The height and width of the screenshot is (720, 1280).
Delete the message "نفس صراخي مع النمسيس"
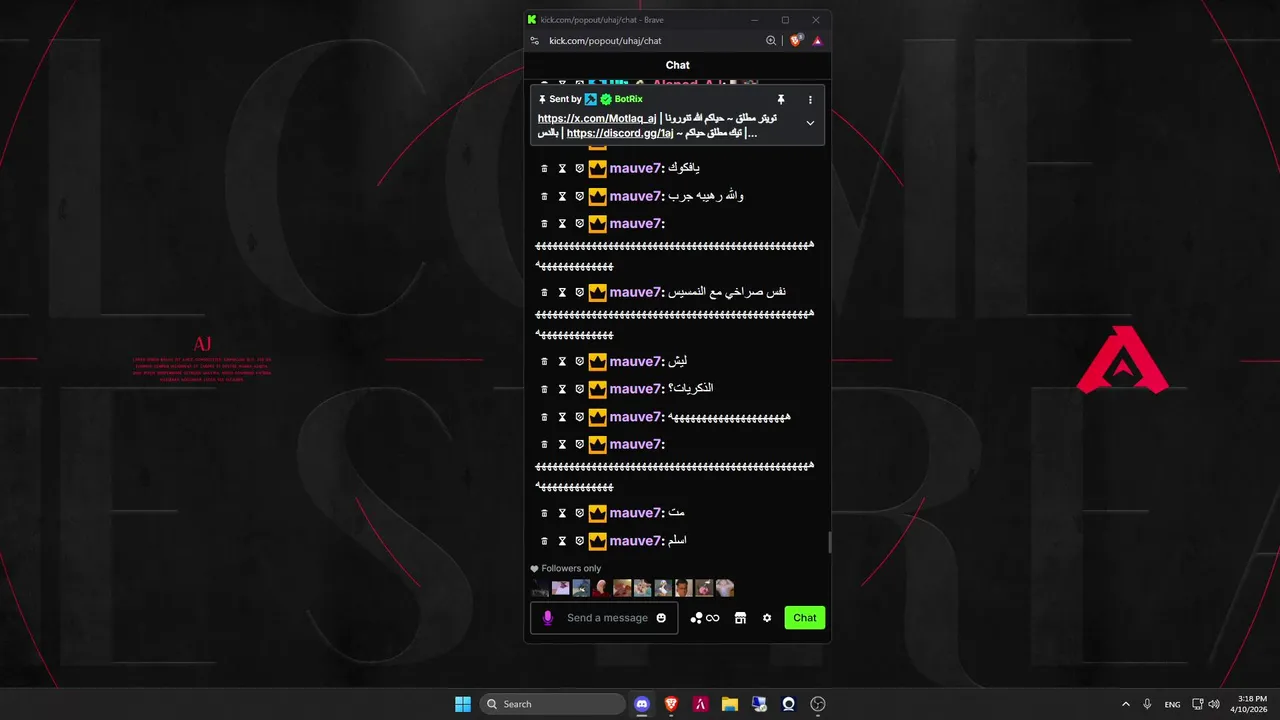[x=544, y=293]
